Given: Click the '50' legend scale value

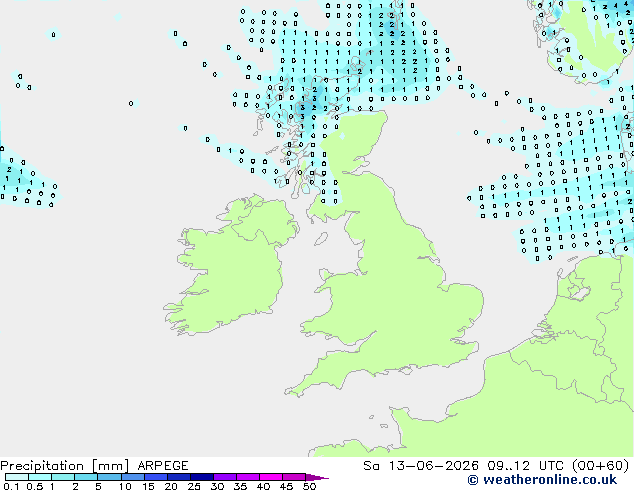Looking at the screenshot, I should [x=309, y=486].
